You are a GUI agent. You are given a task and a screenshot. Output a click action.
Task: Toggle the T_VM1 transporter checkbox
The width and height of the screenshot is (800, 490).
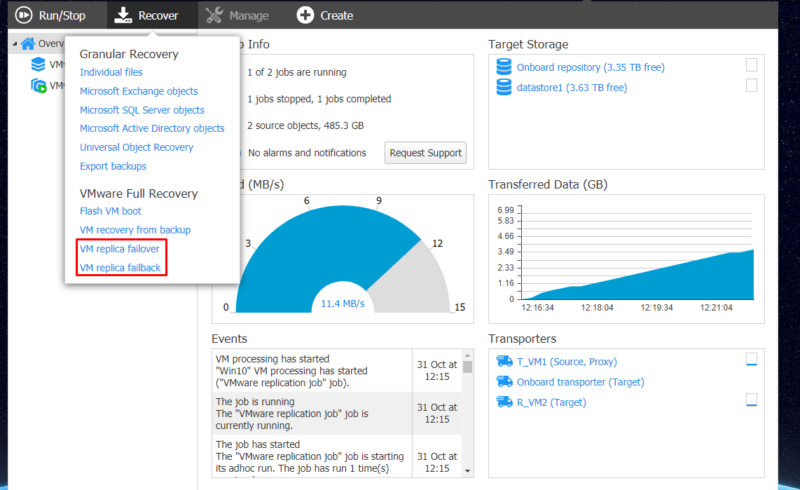coord(752,359)
